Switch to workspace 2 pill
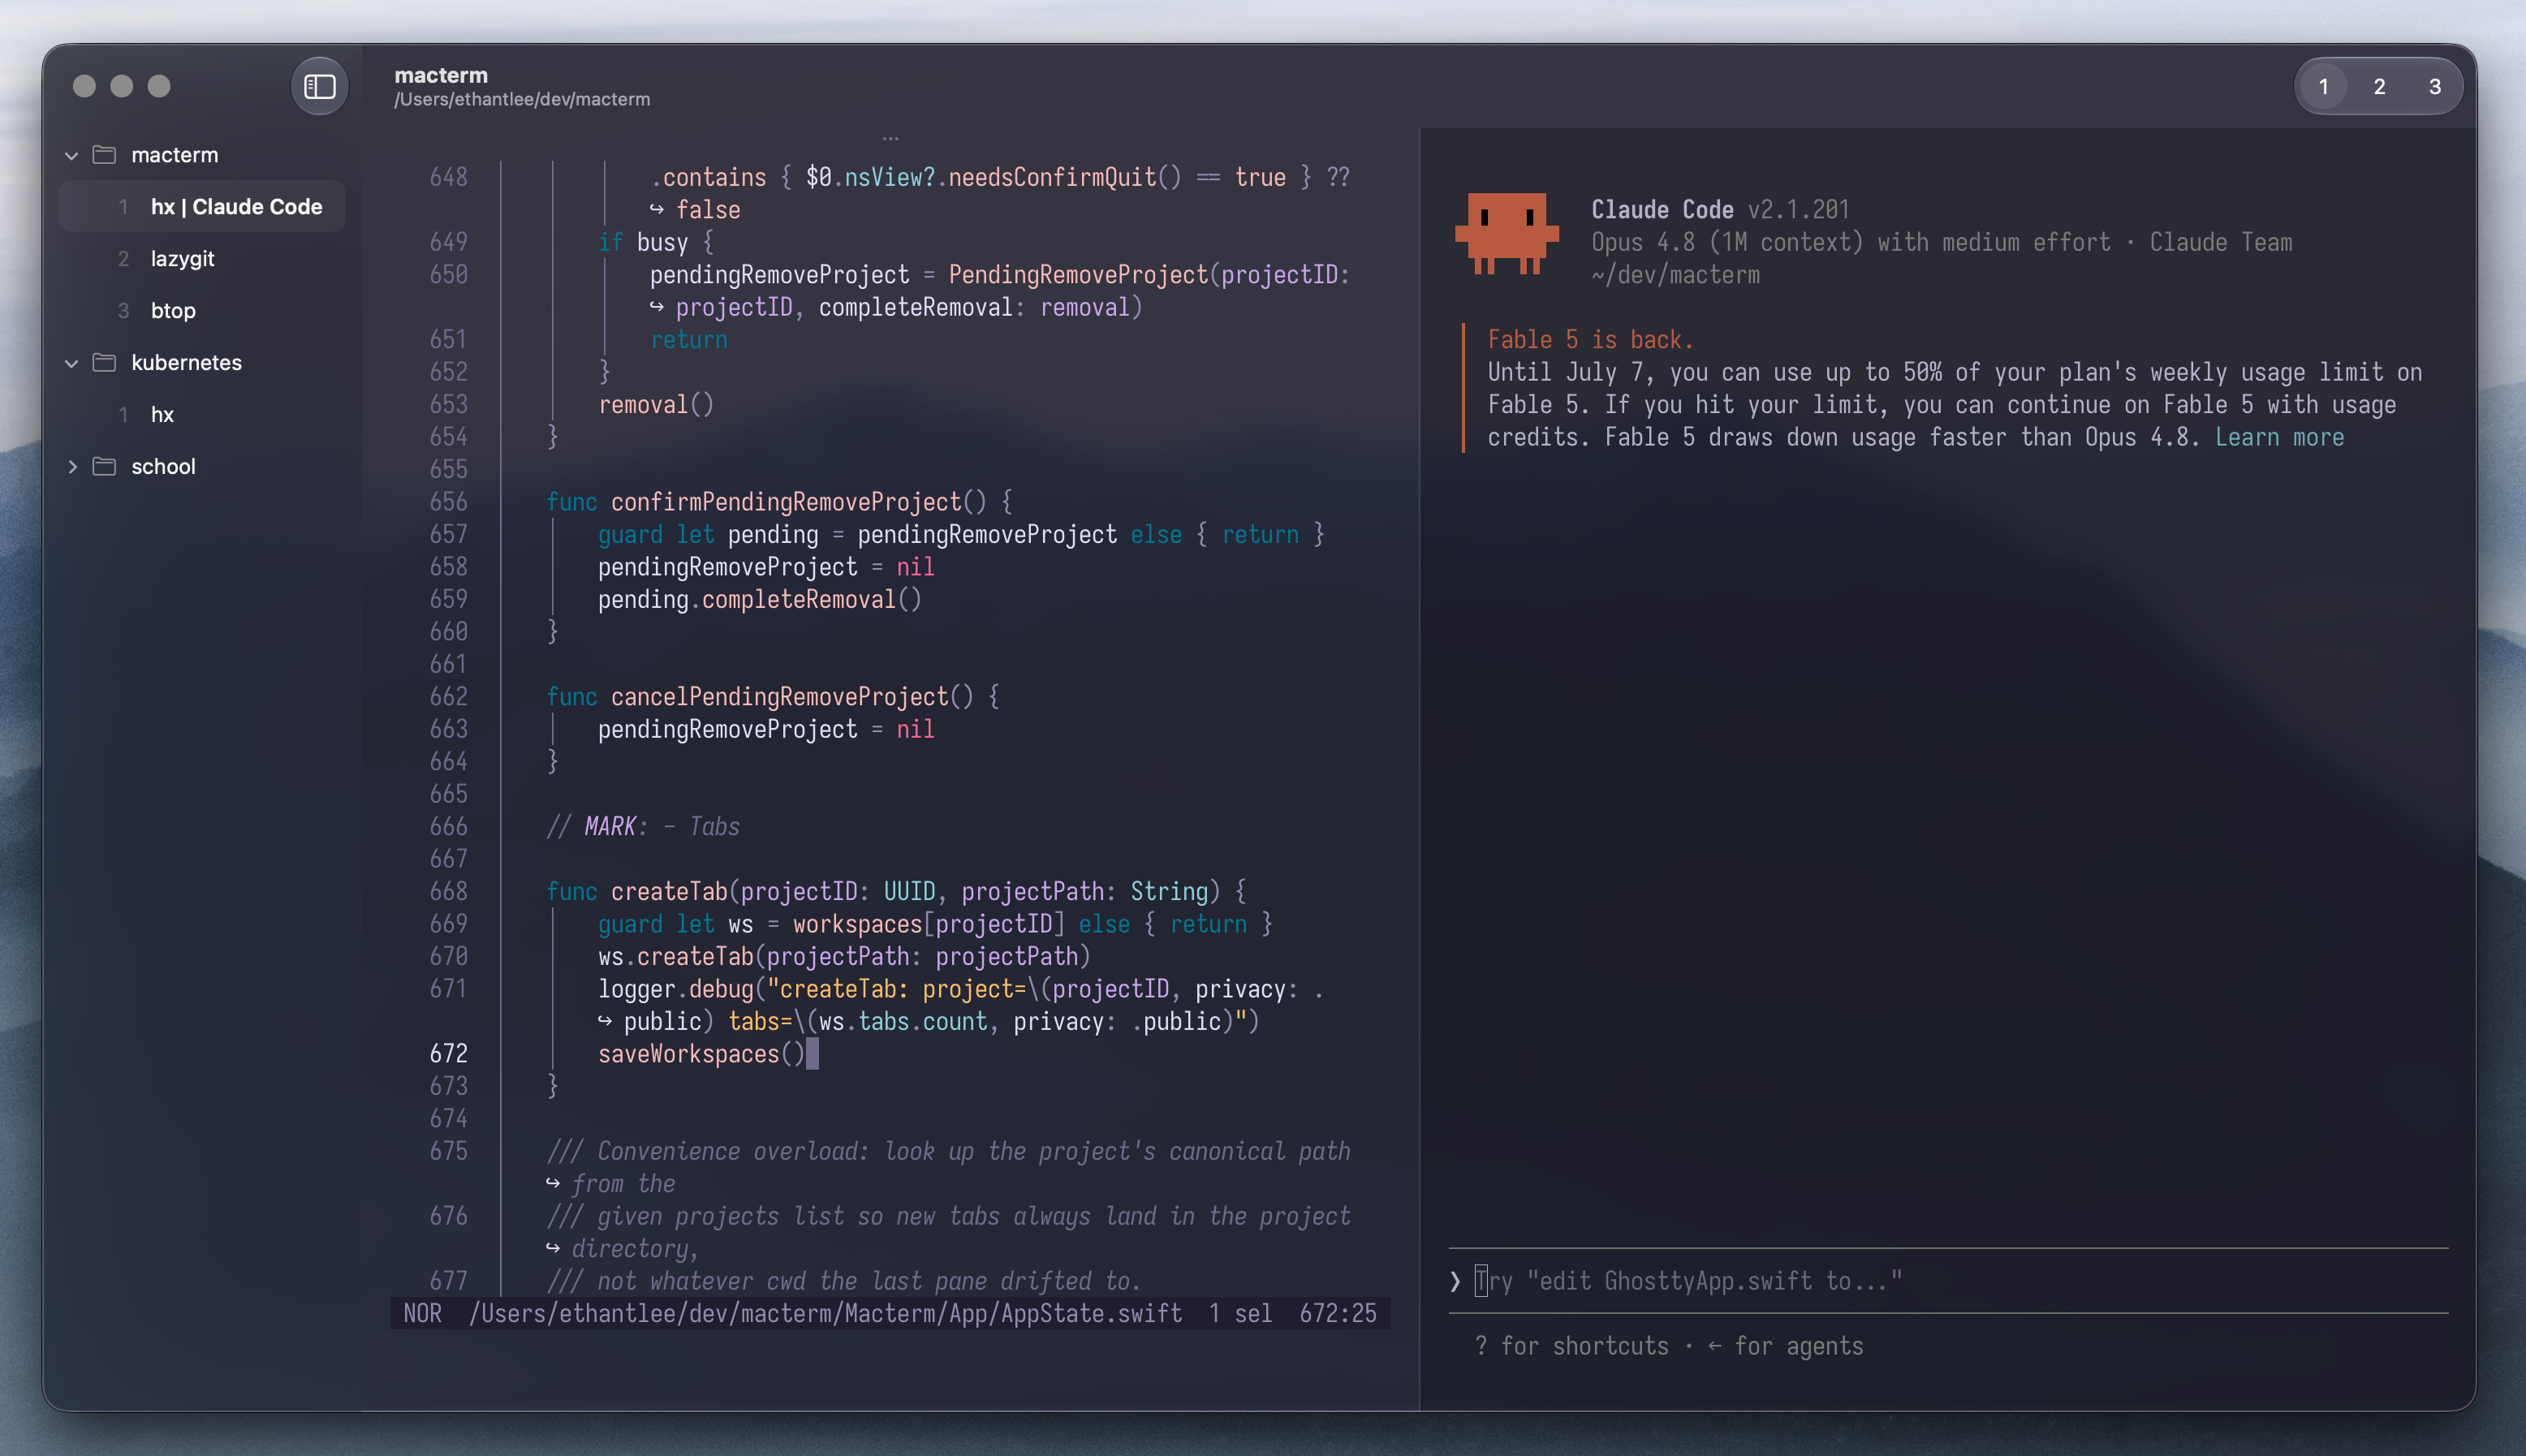Image resolution: width=2526 pixels, height=1456 pixels. pos(2379,87)
